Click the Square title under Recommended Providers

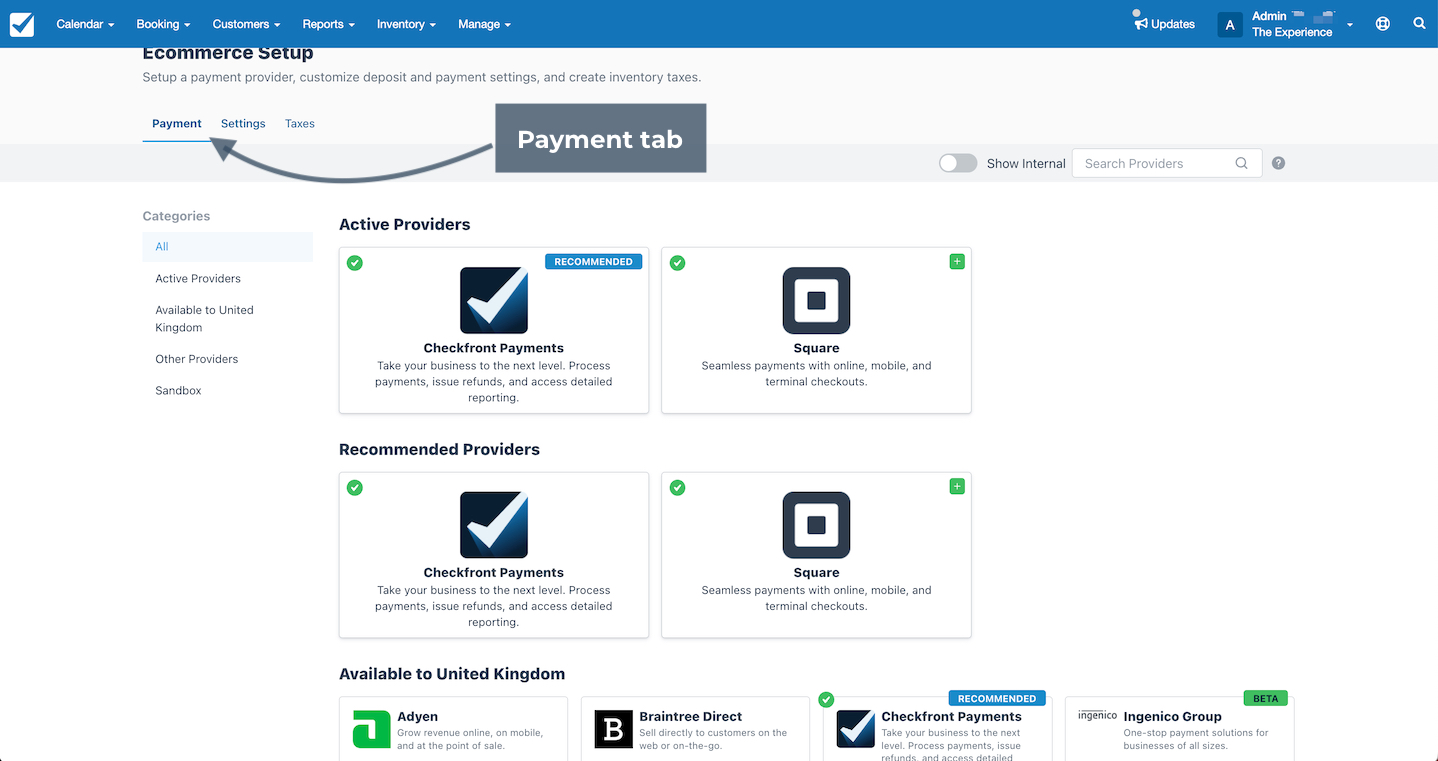click(816, 573)
